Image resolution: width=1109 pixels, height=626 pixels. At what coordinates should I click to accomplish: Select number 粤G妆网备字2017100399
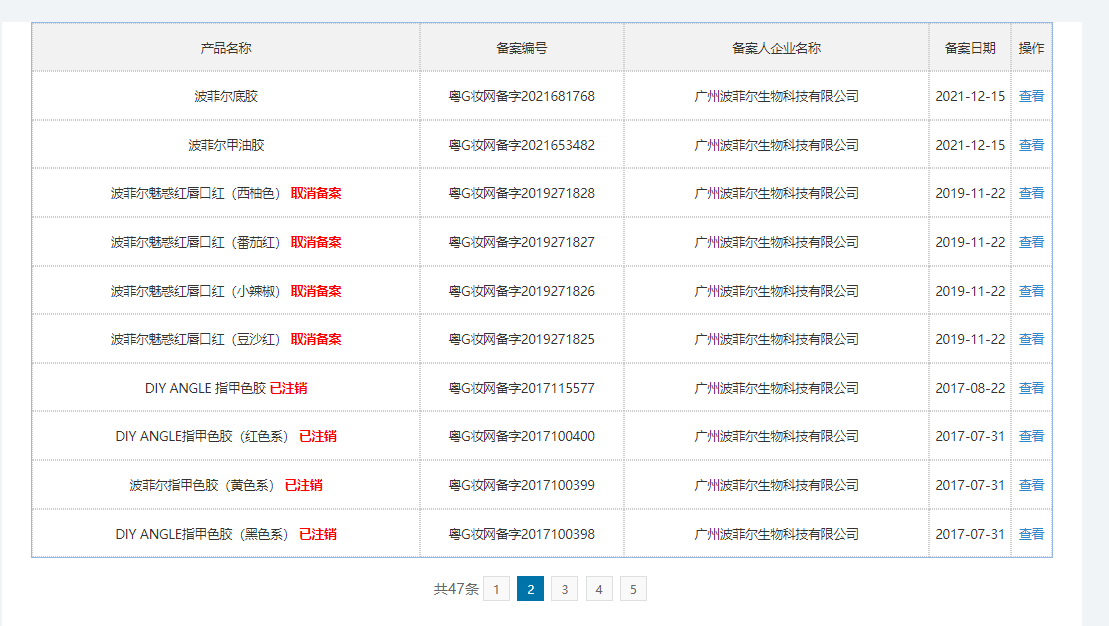pyautogui.click(x=521, y=485)
